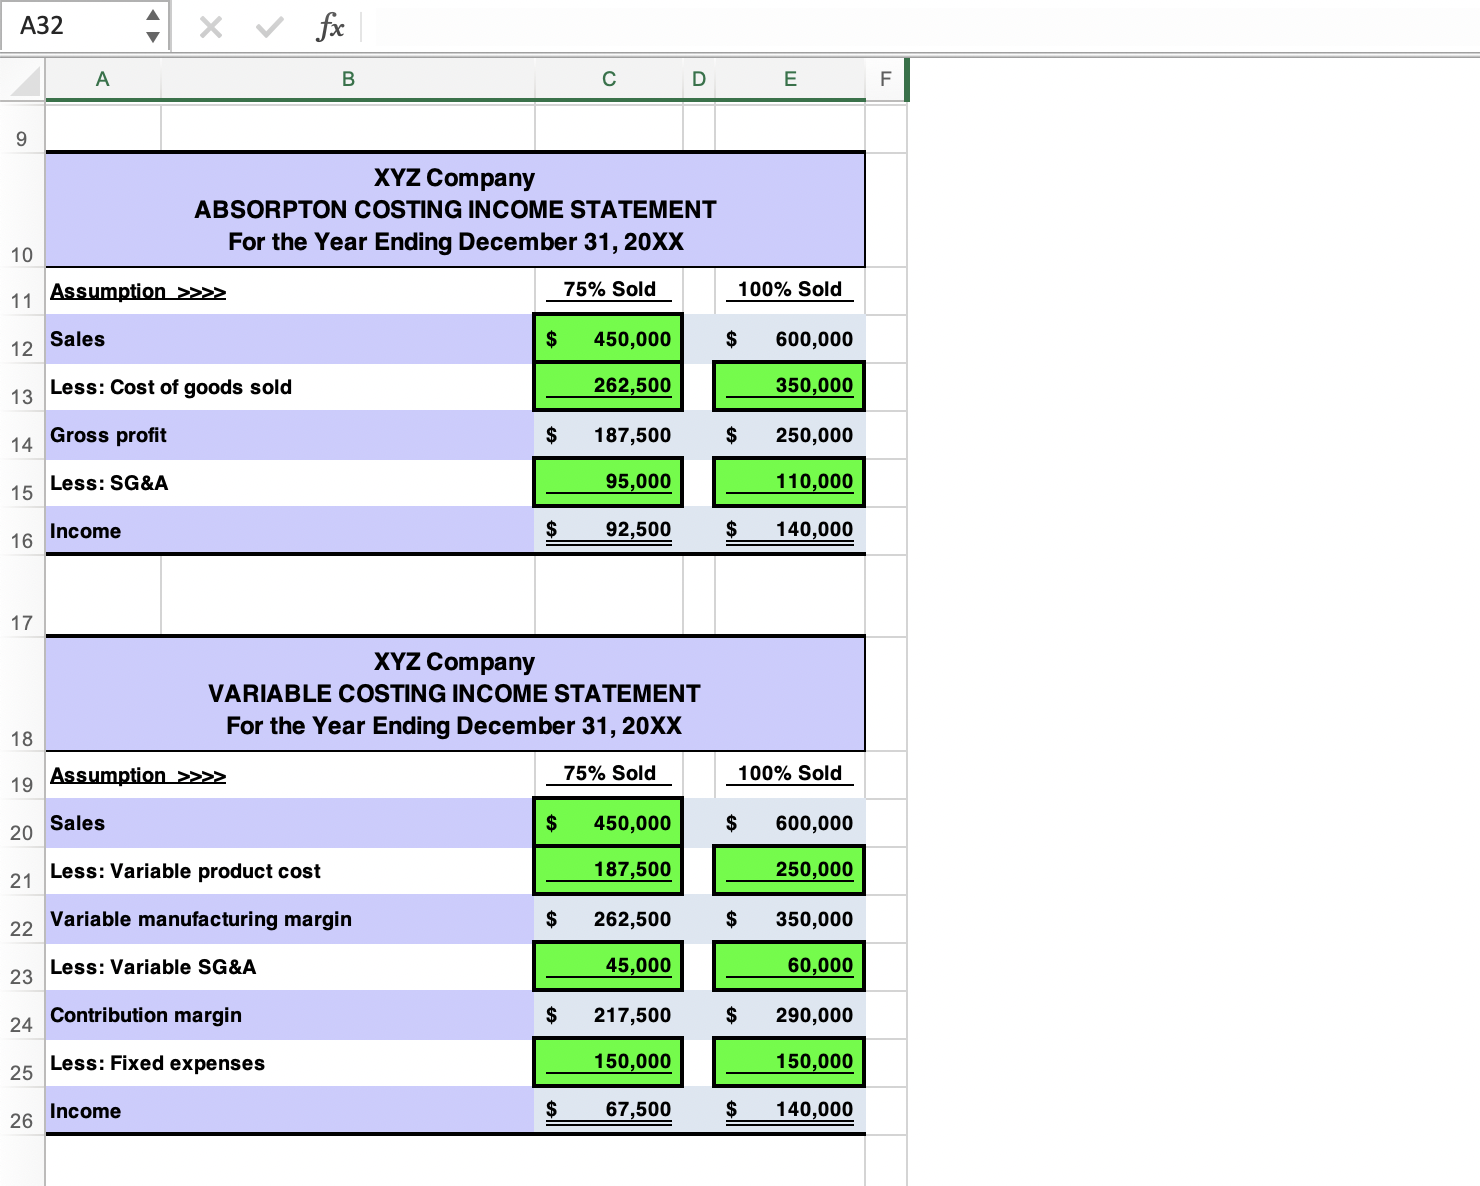Click the Contribution margin 217,500 cell
The height and width of the screenshot is (1186, 1480).
coord(608,1015)
